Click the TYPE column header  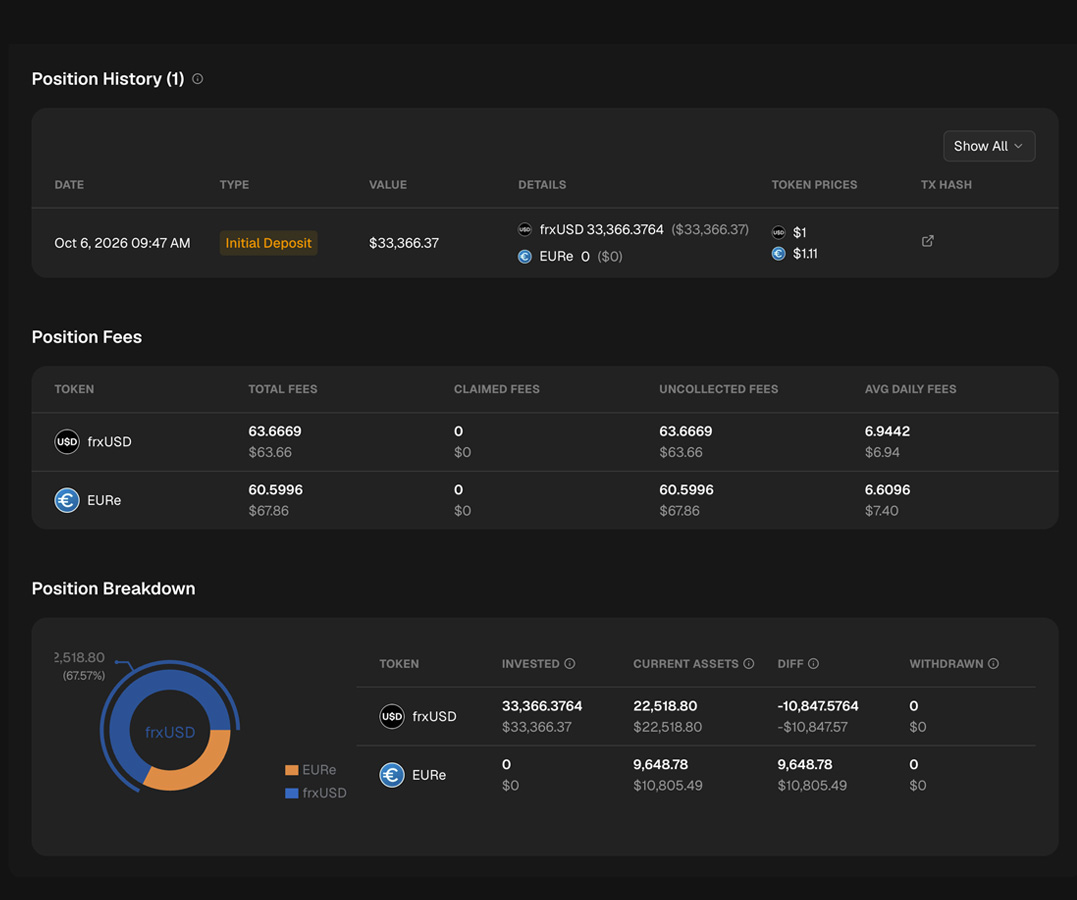pyautogui.click(x=234, y=185)
